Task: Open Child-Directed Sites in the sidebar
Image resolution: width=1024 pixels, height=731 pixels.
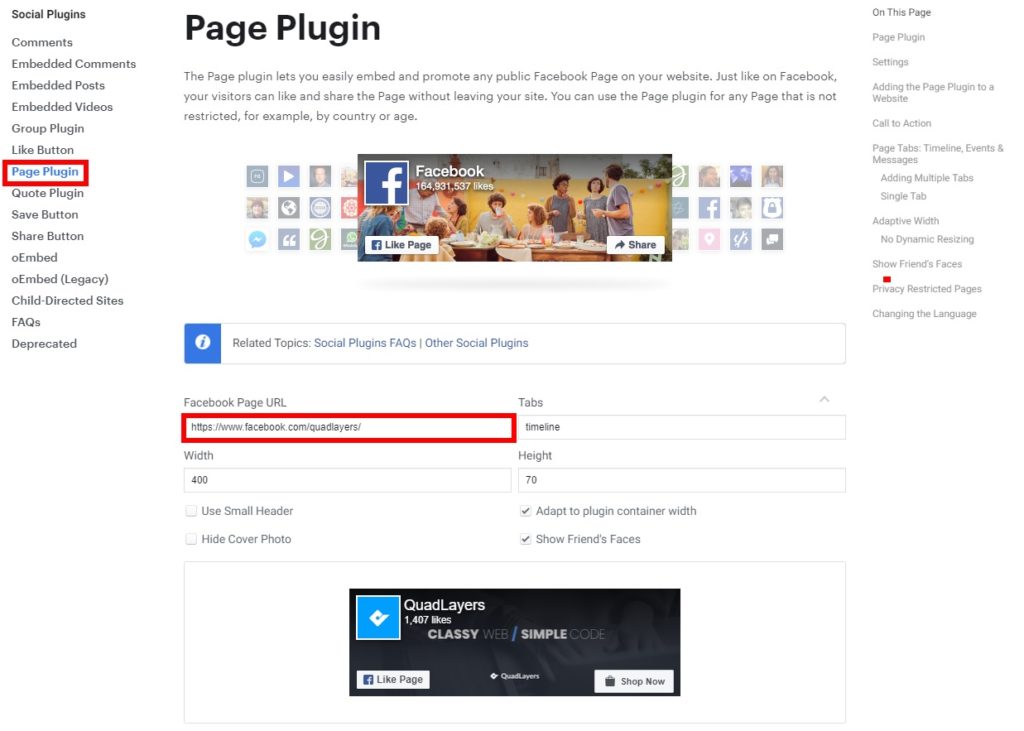Action: [67, 301]
